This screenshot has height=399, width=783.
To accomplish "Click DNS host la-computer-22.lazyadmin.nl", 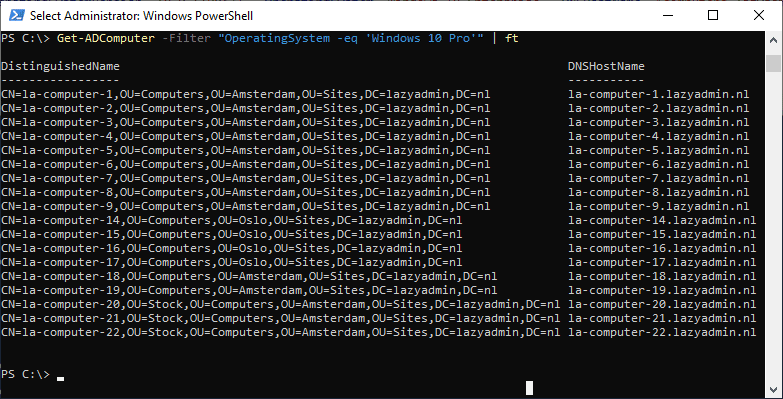I will pos(662,332).
